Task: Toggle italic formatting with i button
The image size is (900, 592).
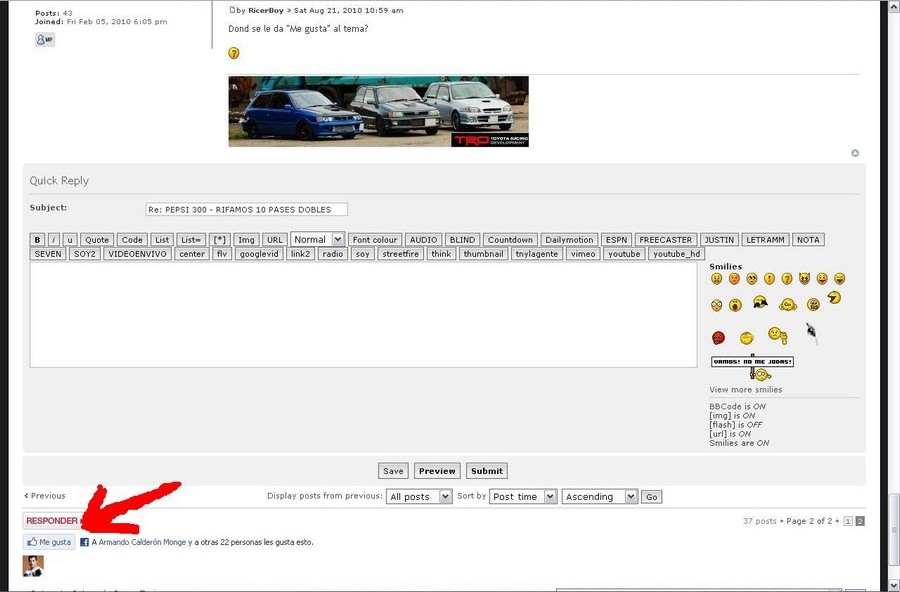Action: click(54, 240)
